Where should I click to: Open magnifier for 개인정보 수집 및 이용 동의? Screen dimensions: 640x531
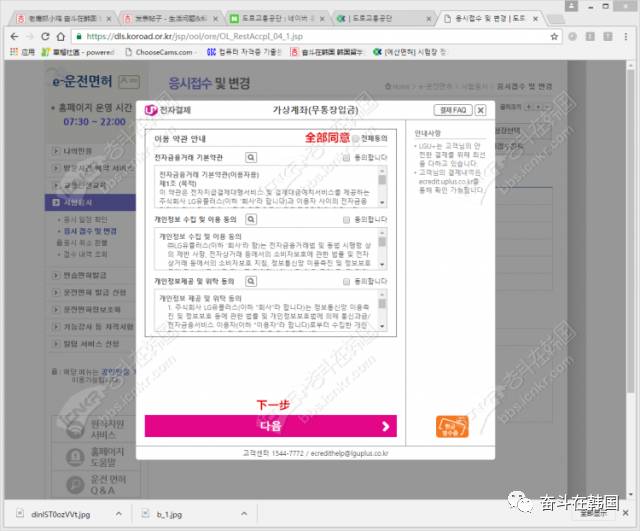click(251, 220)
